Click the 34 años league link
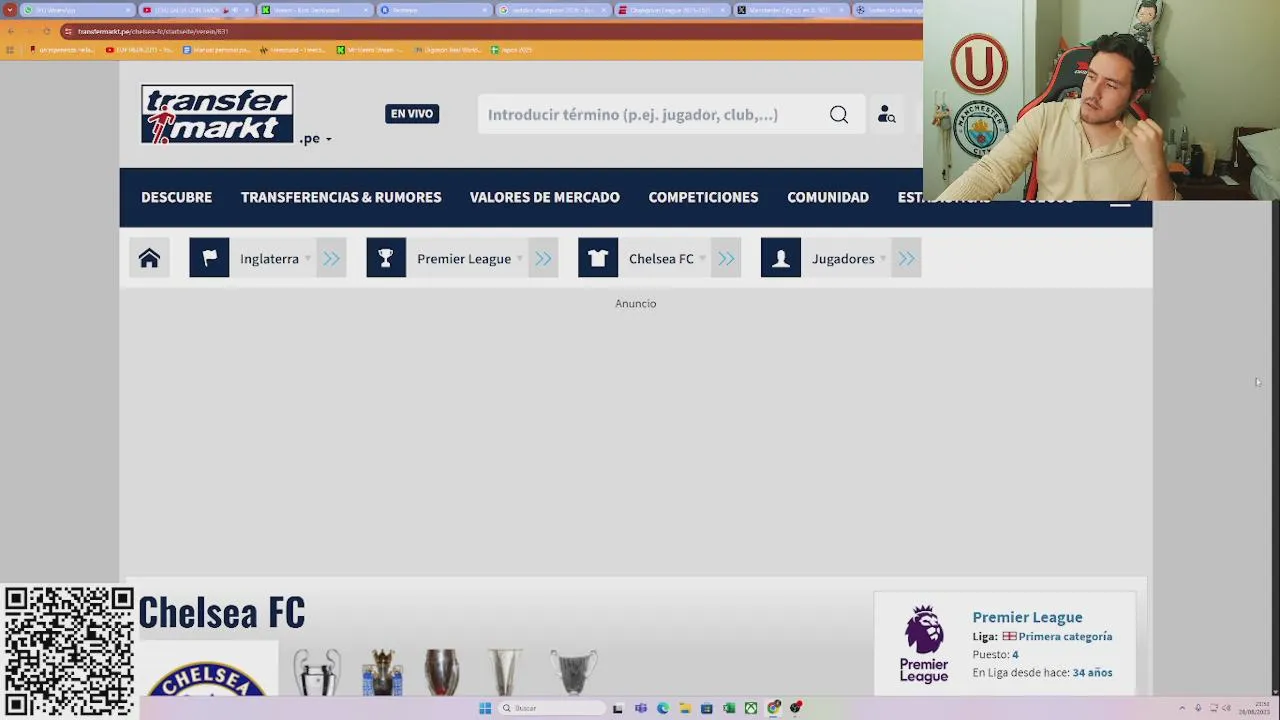The image size is (1280, 720). click(x=1092, y=672)
